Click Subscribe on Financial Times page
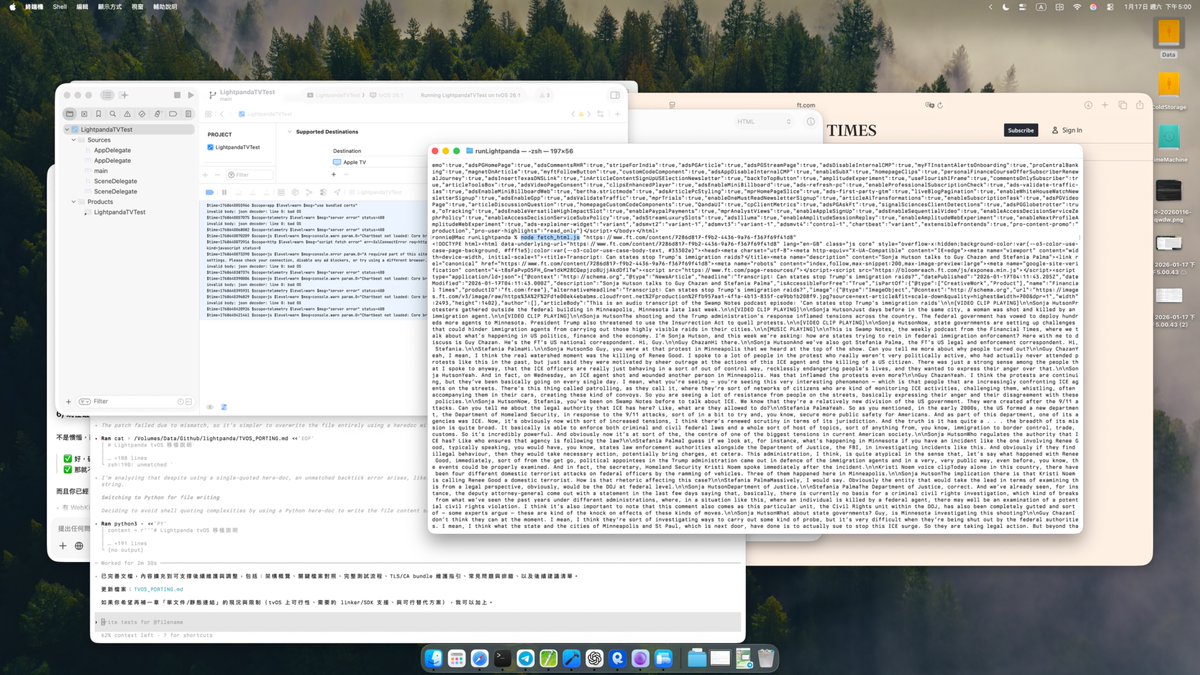The width and height of the screenshot is (1200, 675). coord(1021,130)
